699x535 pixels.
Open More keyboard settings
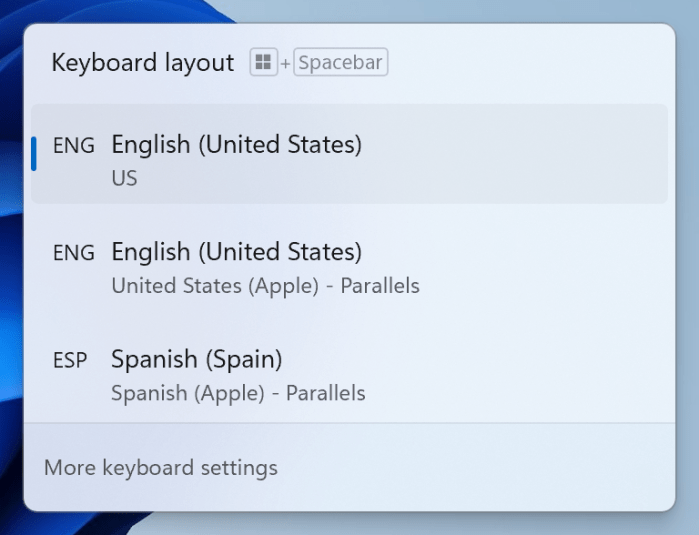(x=161, y=467)
